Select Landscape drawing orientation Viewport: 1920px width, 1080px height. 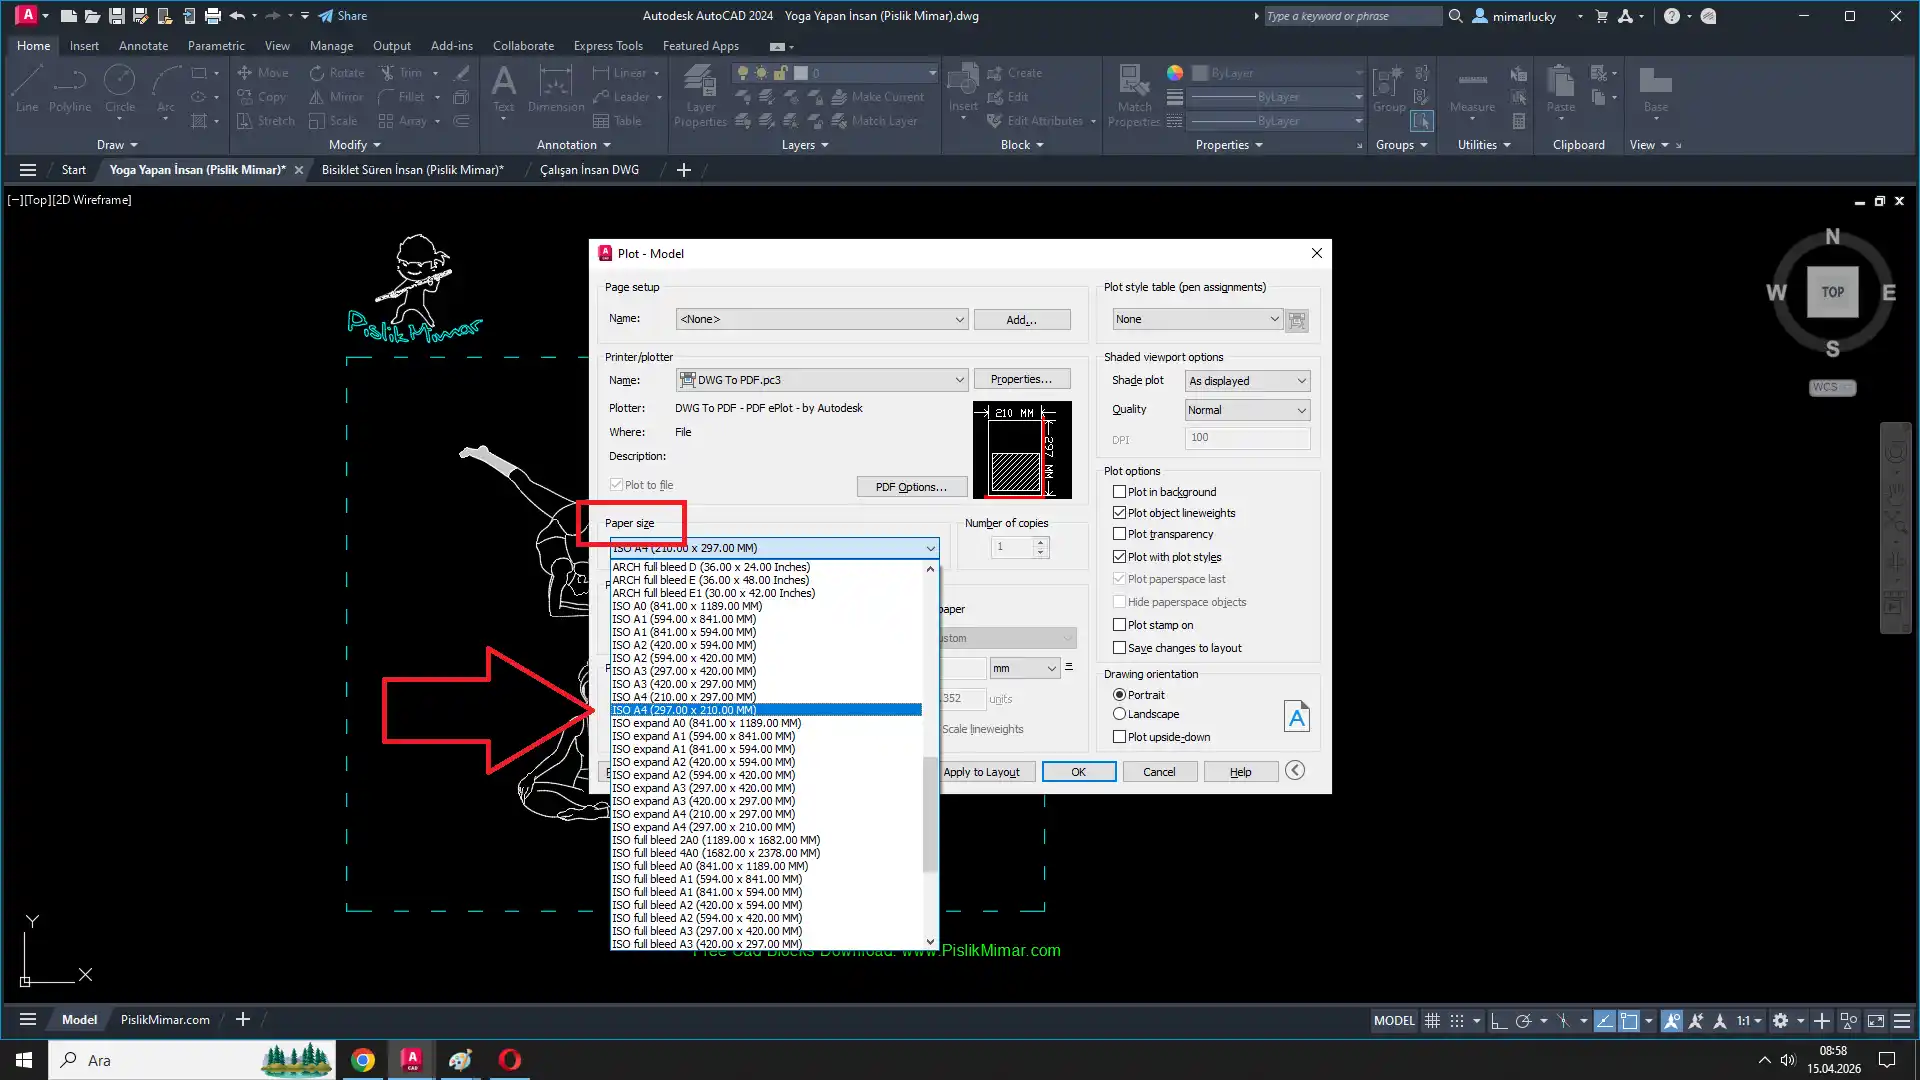click(x=1120, y=714)
